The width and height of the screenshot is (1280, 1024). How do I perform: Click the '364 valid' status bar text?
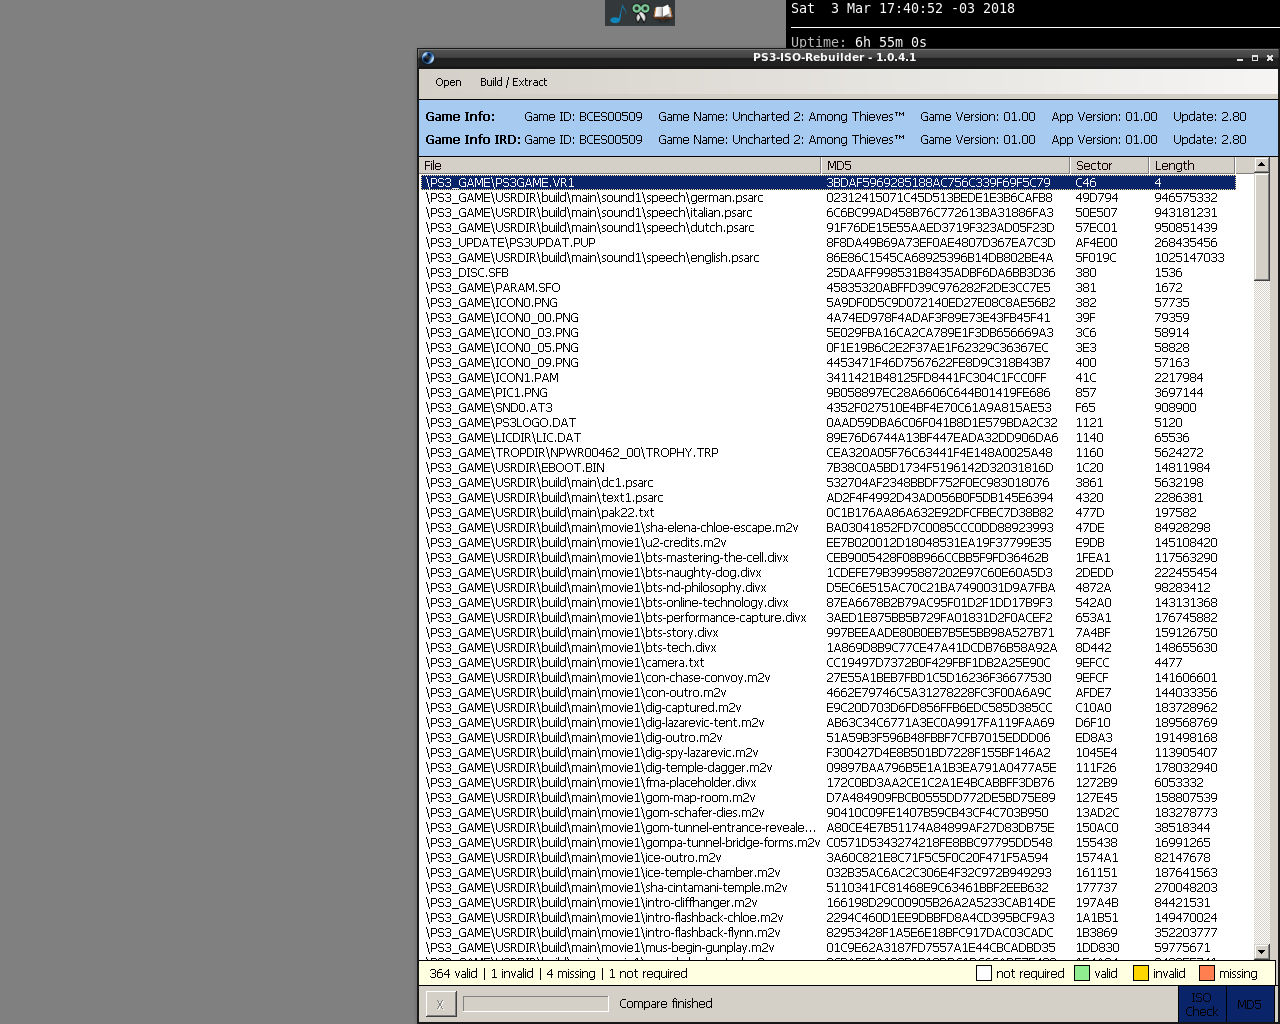click(x=453, y=973)
